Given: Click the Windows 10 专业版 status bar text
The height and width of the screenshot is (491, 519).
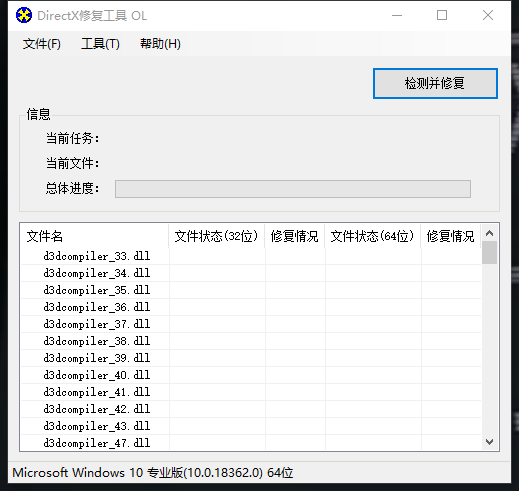Looking at the screenshot, I should [153, 473].
